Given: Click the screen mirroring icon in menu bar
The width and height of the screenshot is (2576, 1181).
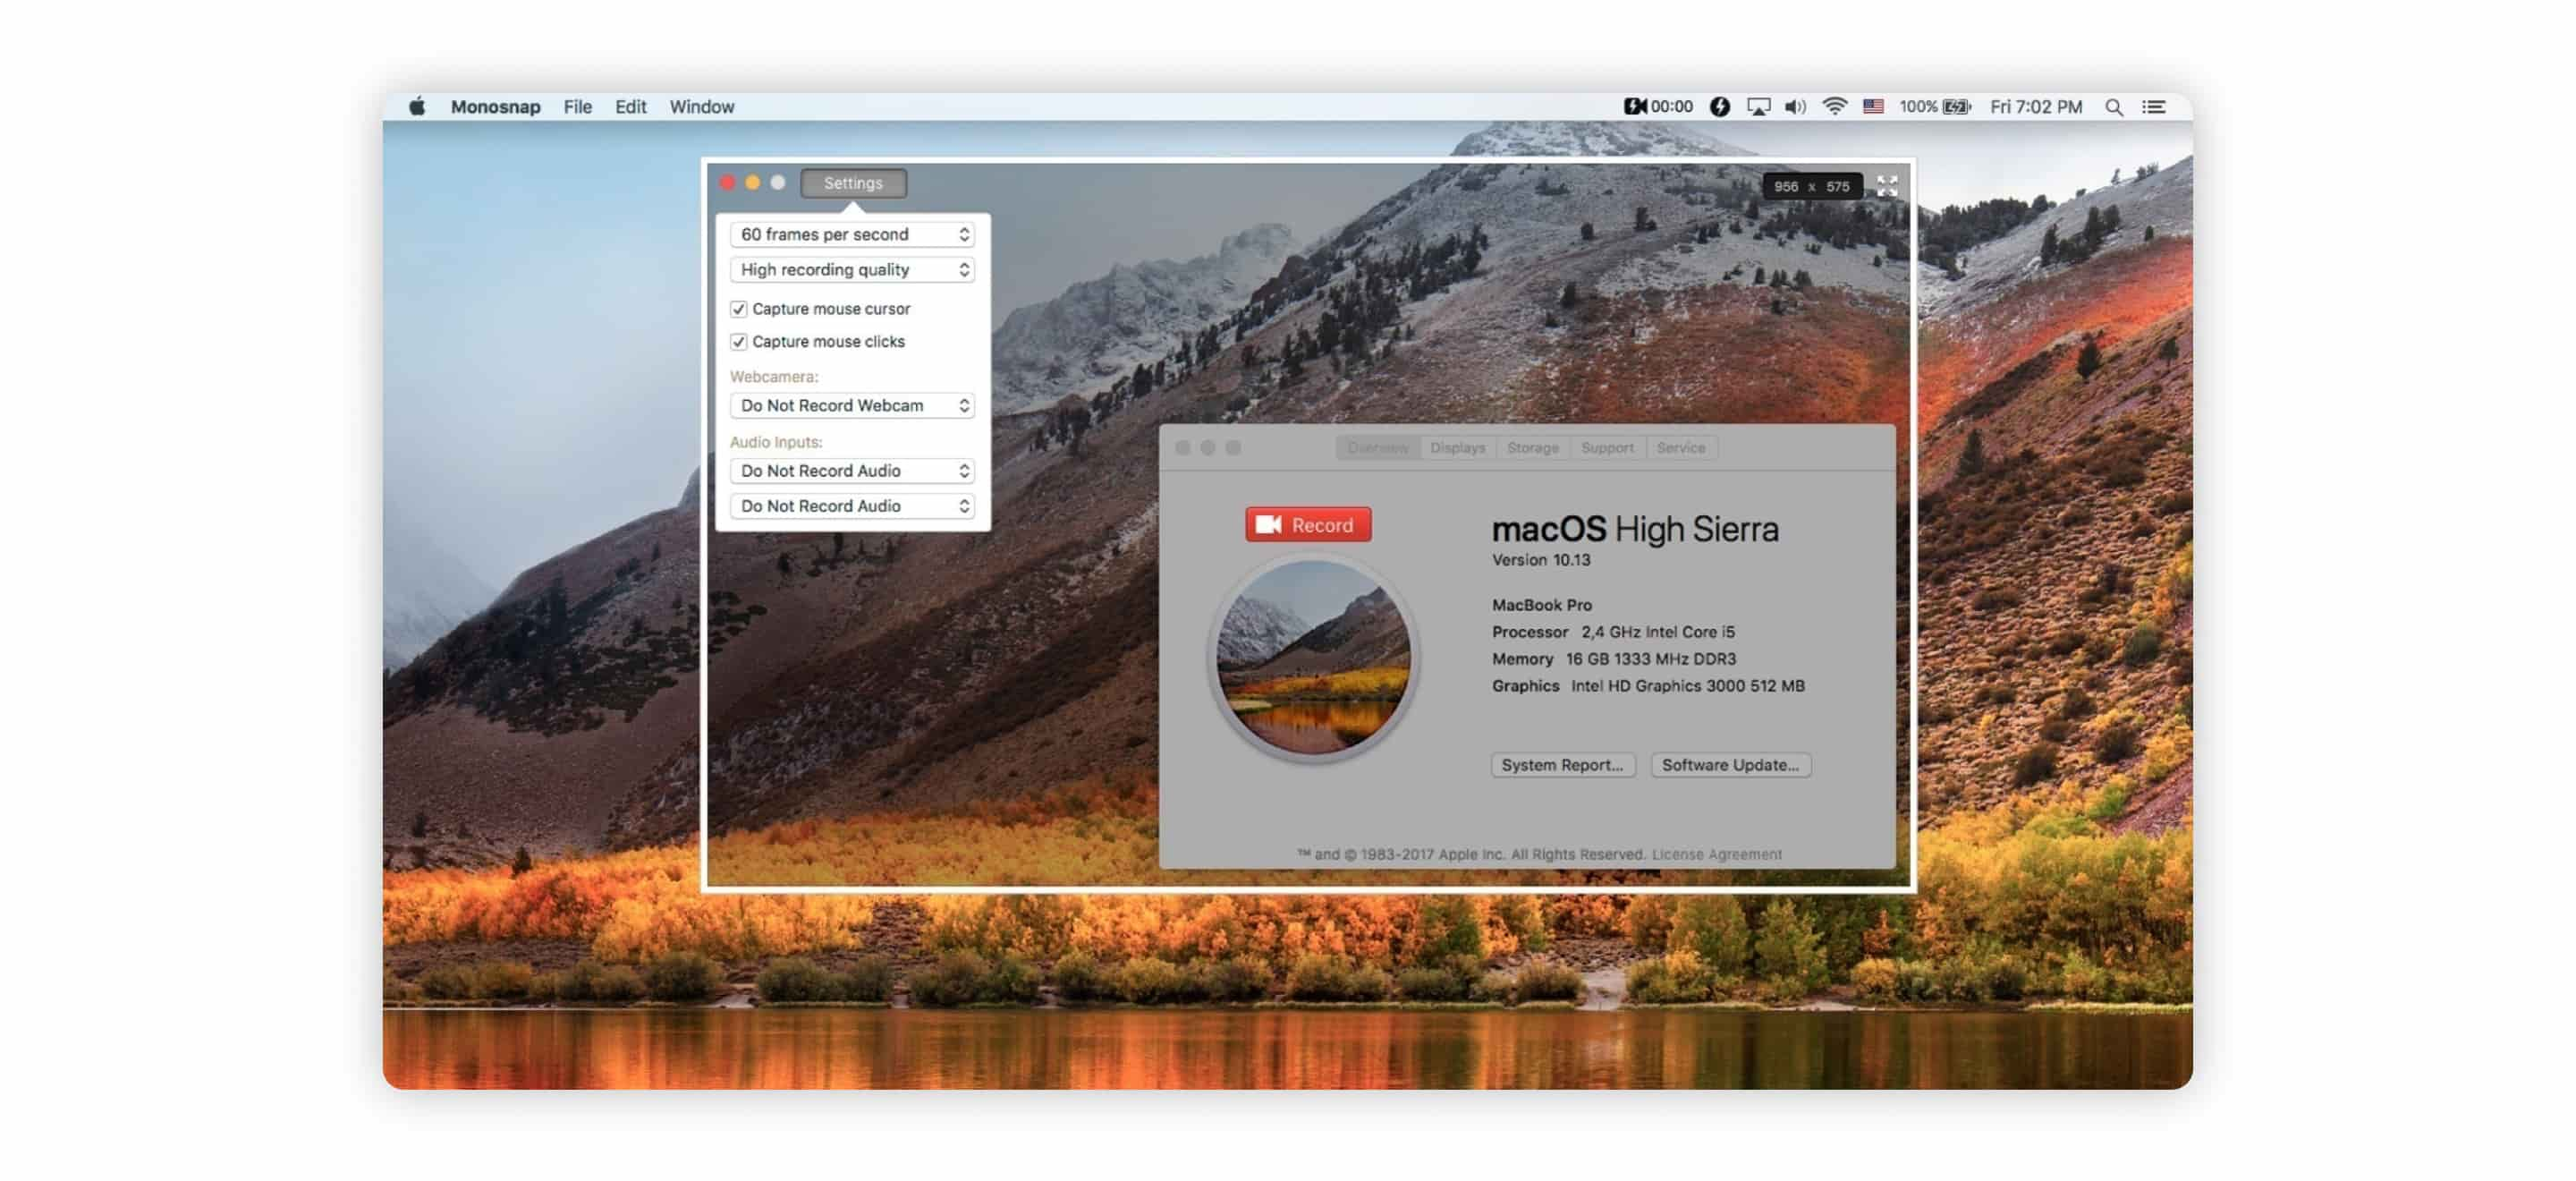Looking at the screenshot, I should tap(1755, 105).
